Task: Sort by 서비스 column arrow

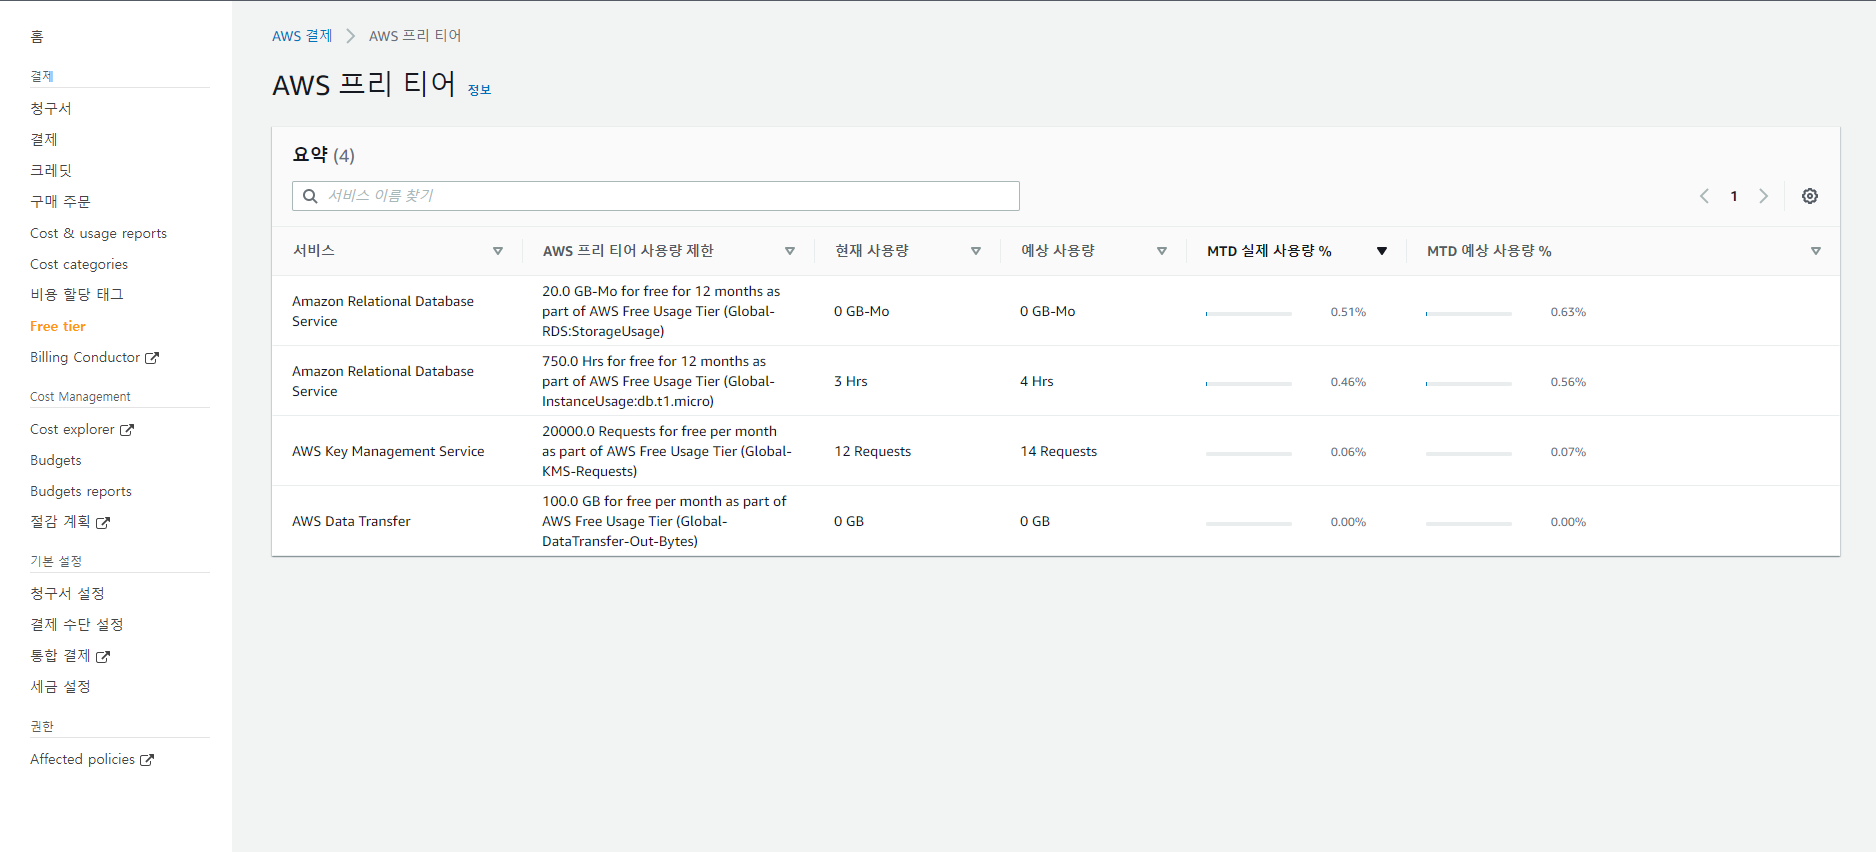Action: click(x=498, y=251)
